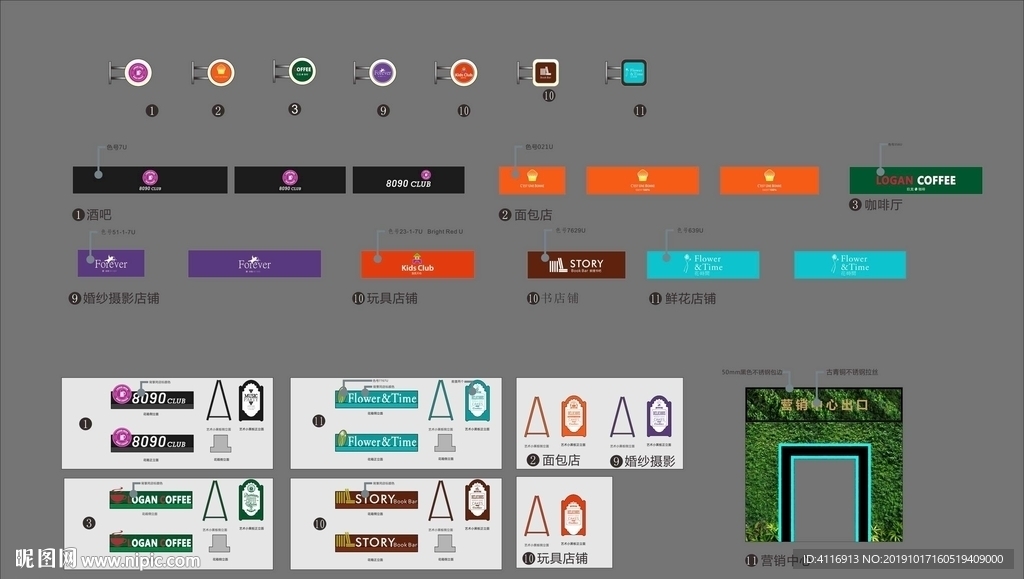Click the 玩具店铺 label under the Kids Club banner

click(x=392, y=298)
